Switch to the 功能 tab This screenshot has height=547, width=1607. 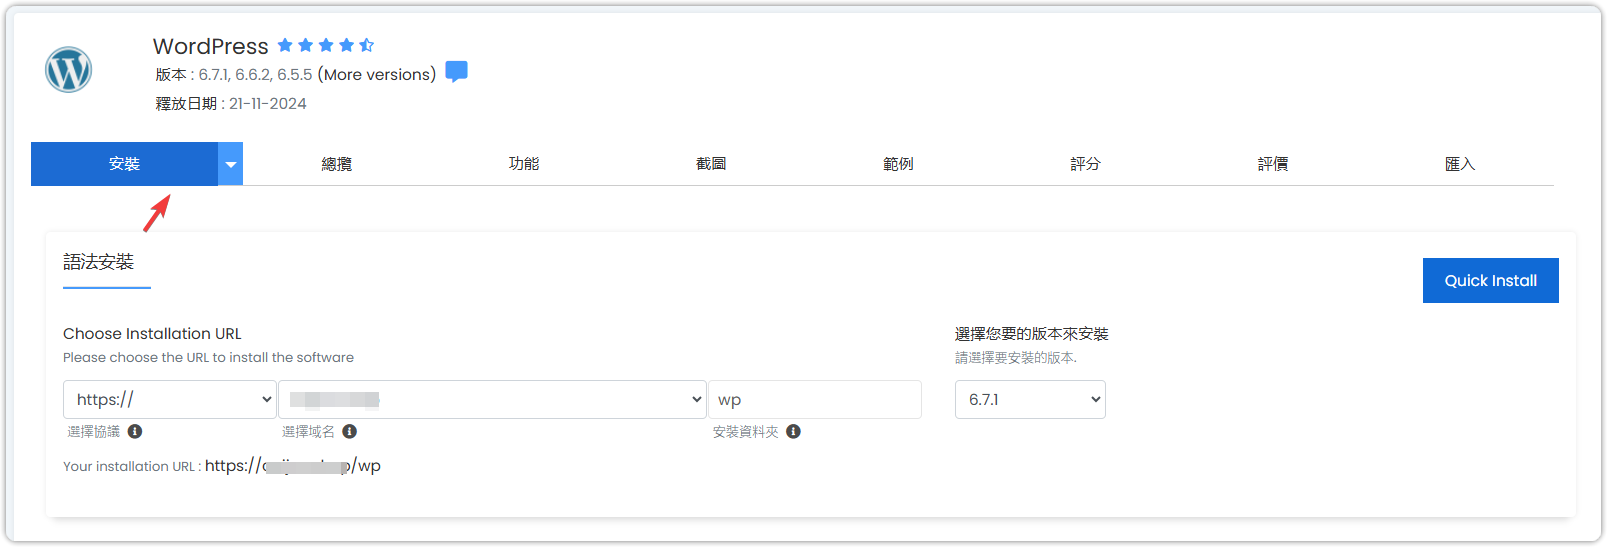(524, 164)
